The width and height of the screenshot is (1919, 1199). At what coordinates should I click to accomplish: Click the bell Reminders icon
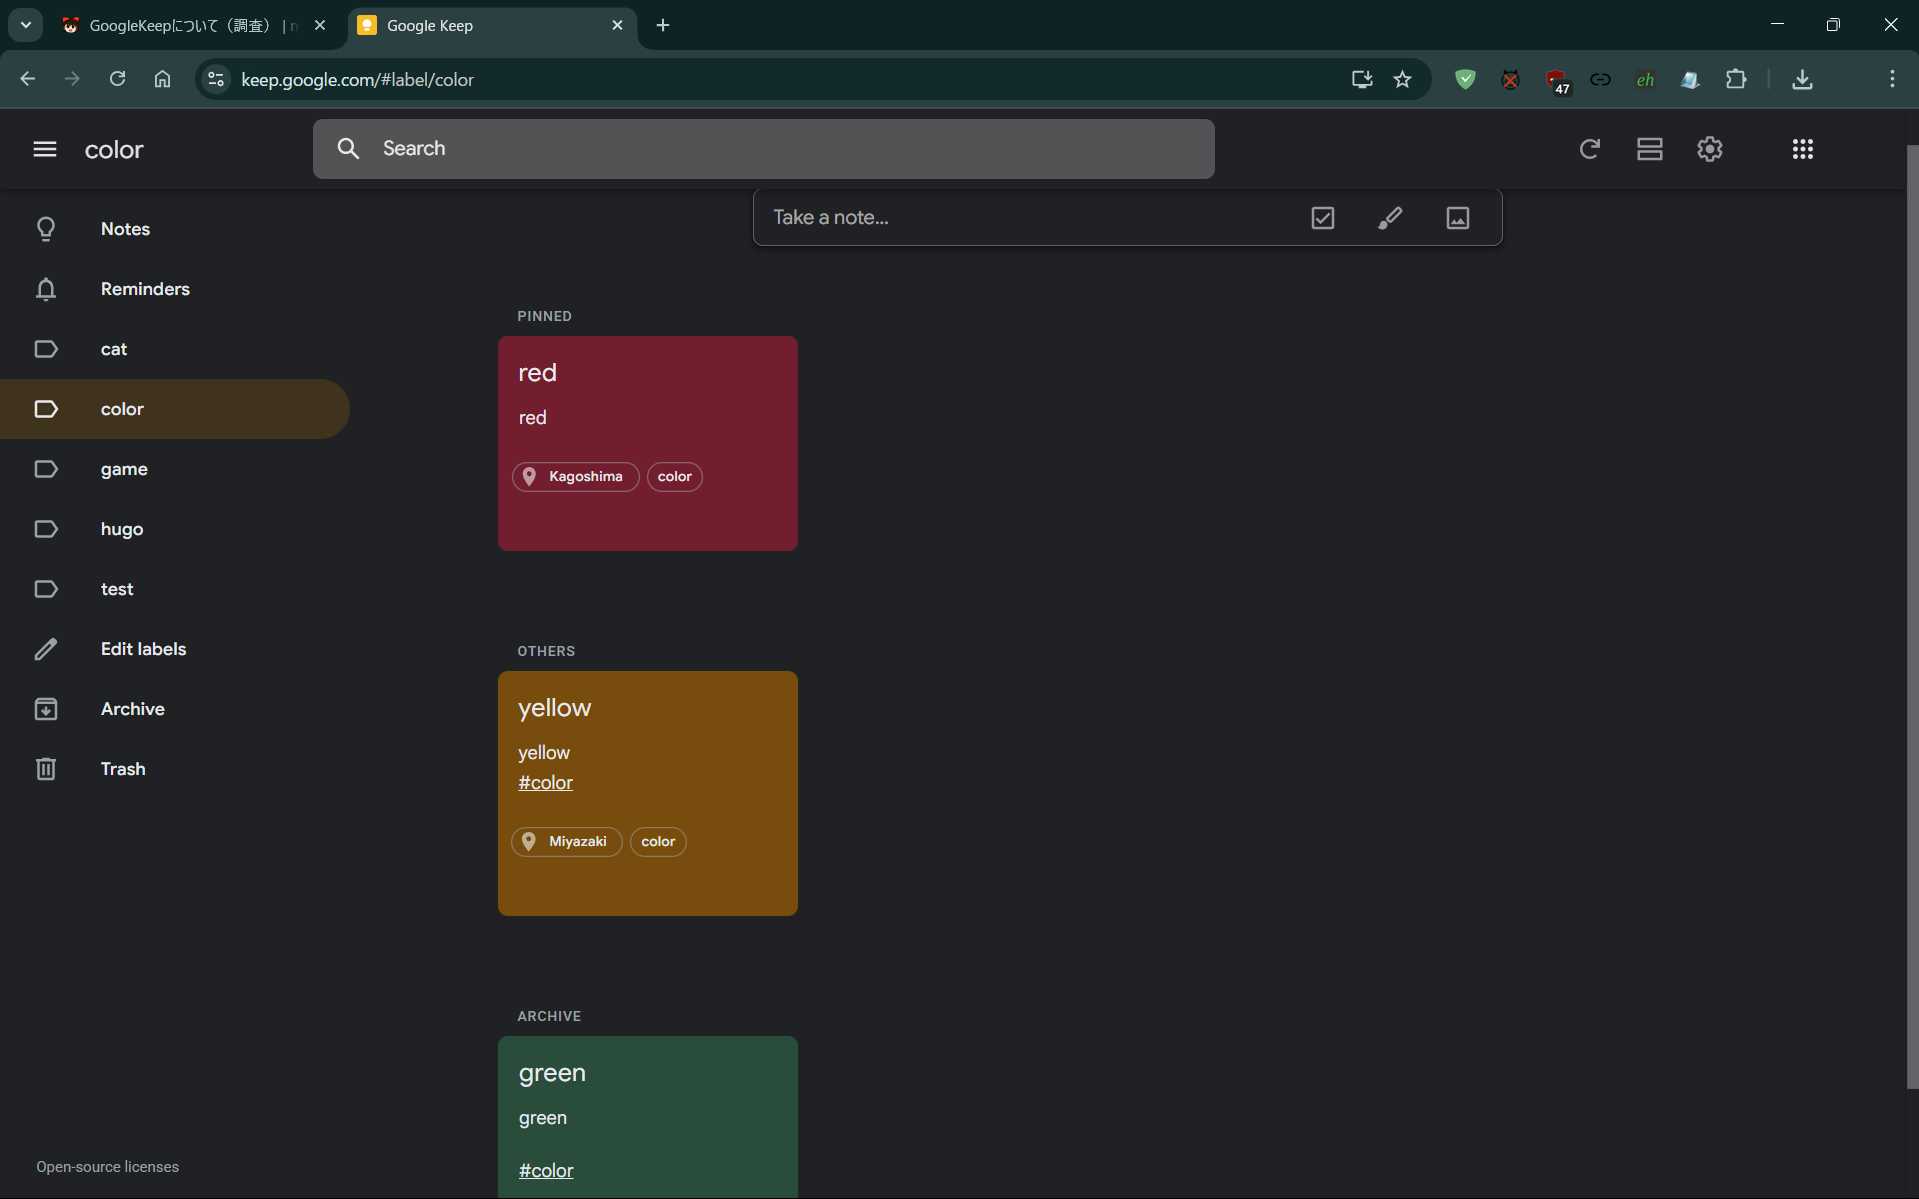click(x=46, y=289)
